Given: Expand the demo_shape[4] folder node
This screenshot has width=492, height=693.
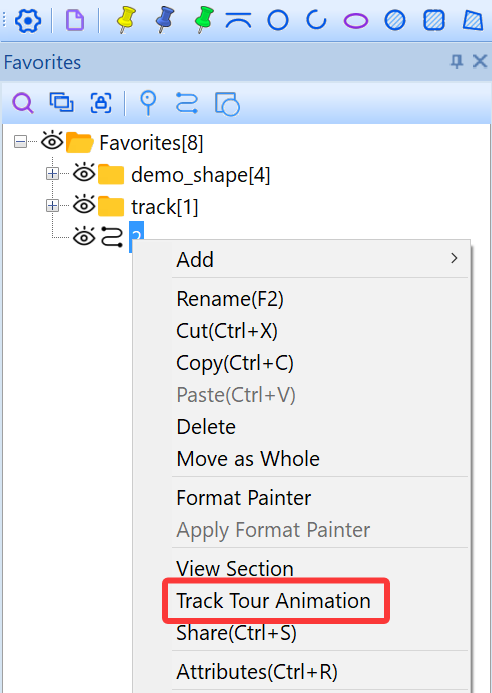Looking at the screenshot, I should pos(52,174).
